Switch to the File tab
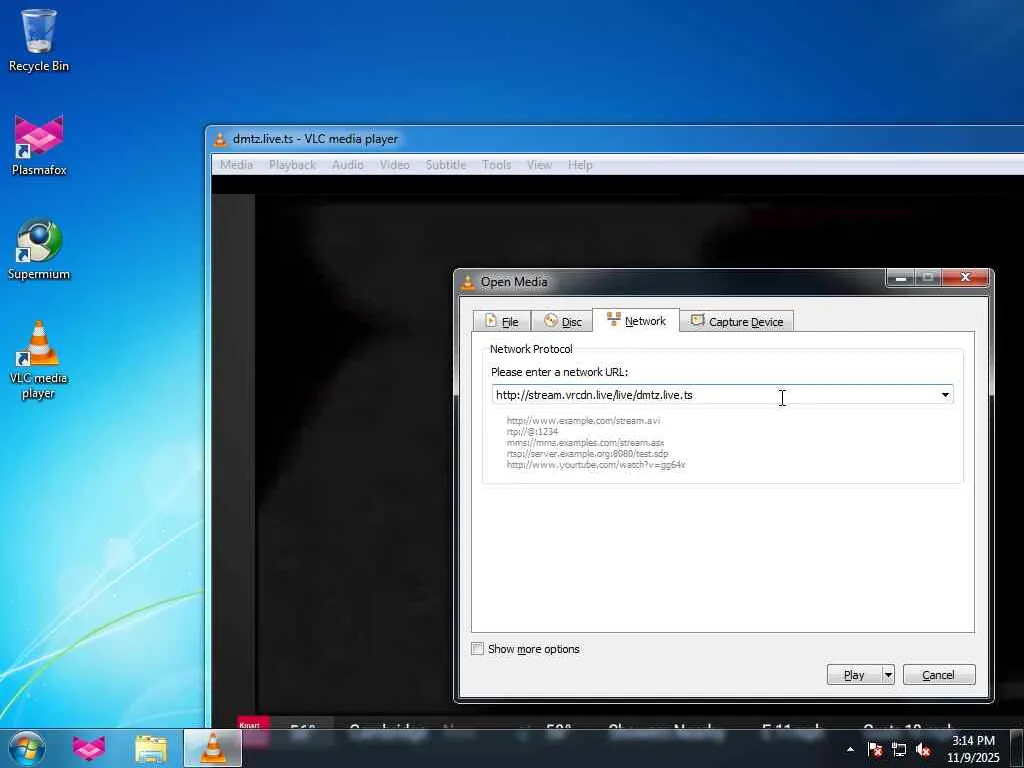Image resolution: width=1024 pixels, height=768 pixels. [502, 321]
